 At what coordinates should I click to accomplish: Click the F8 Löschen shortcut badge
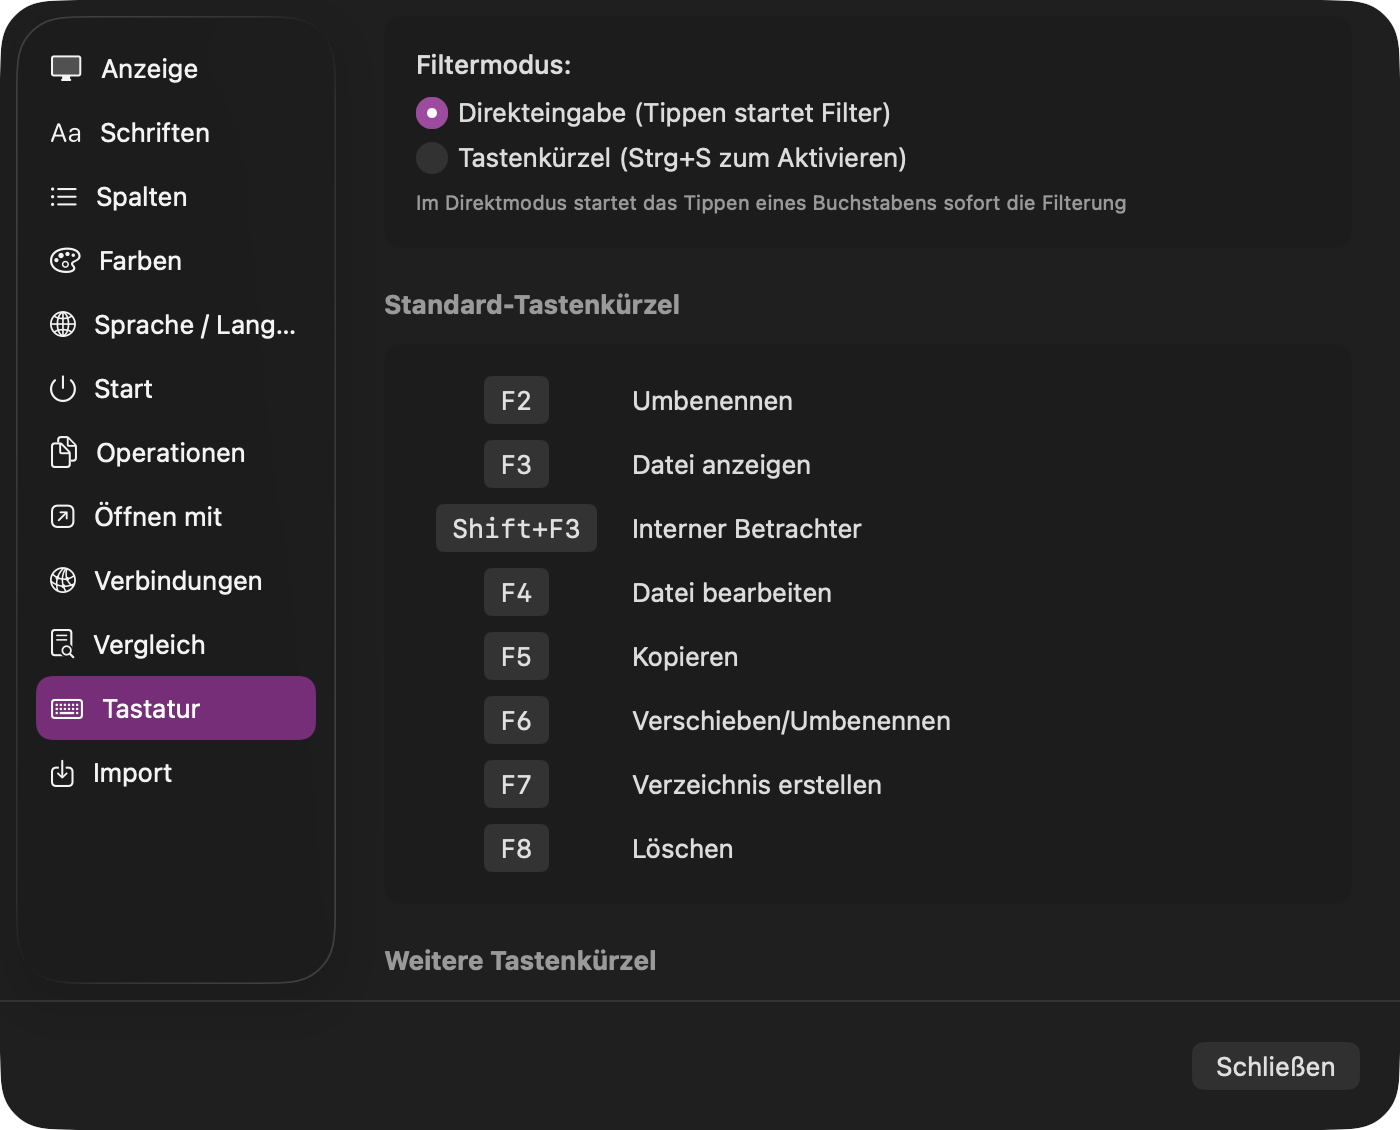click(516, 848)
